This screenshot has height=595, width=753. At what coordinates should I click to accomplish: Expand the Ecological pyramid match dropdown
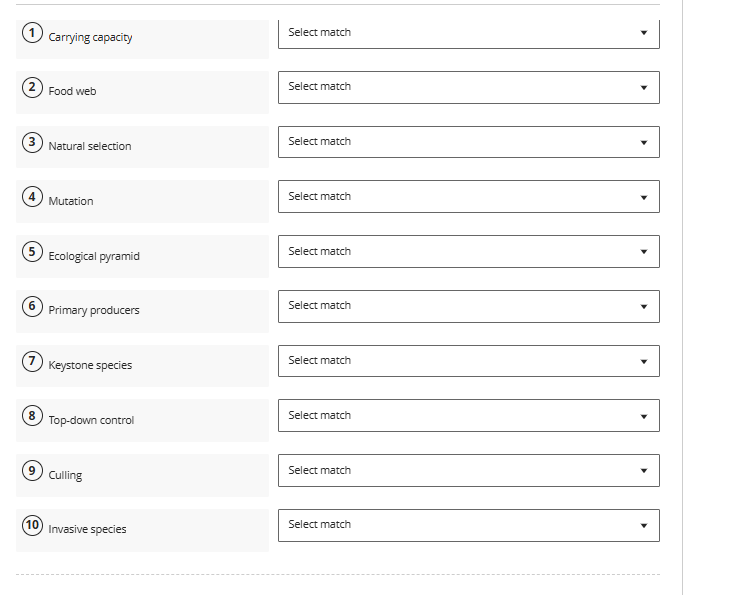coord(468,252)
